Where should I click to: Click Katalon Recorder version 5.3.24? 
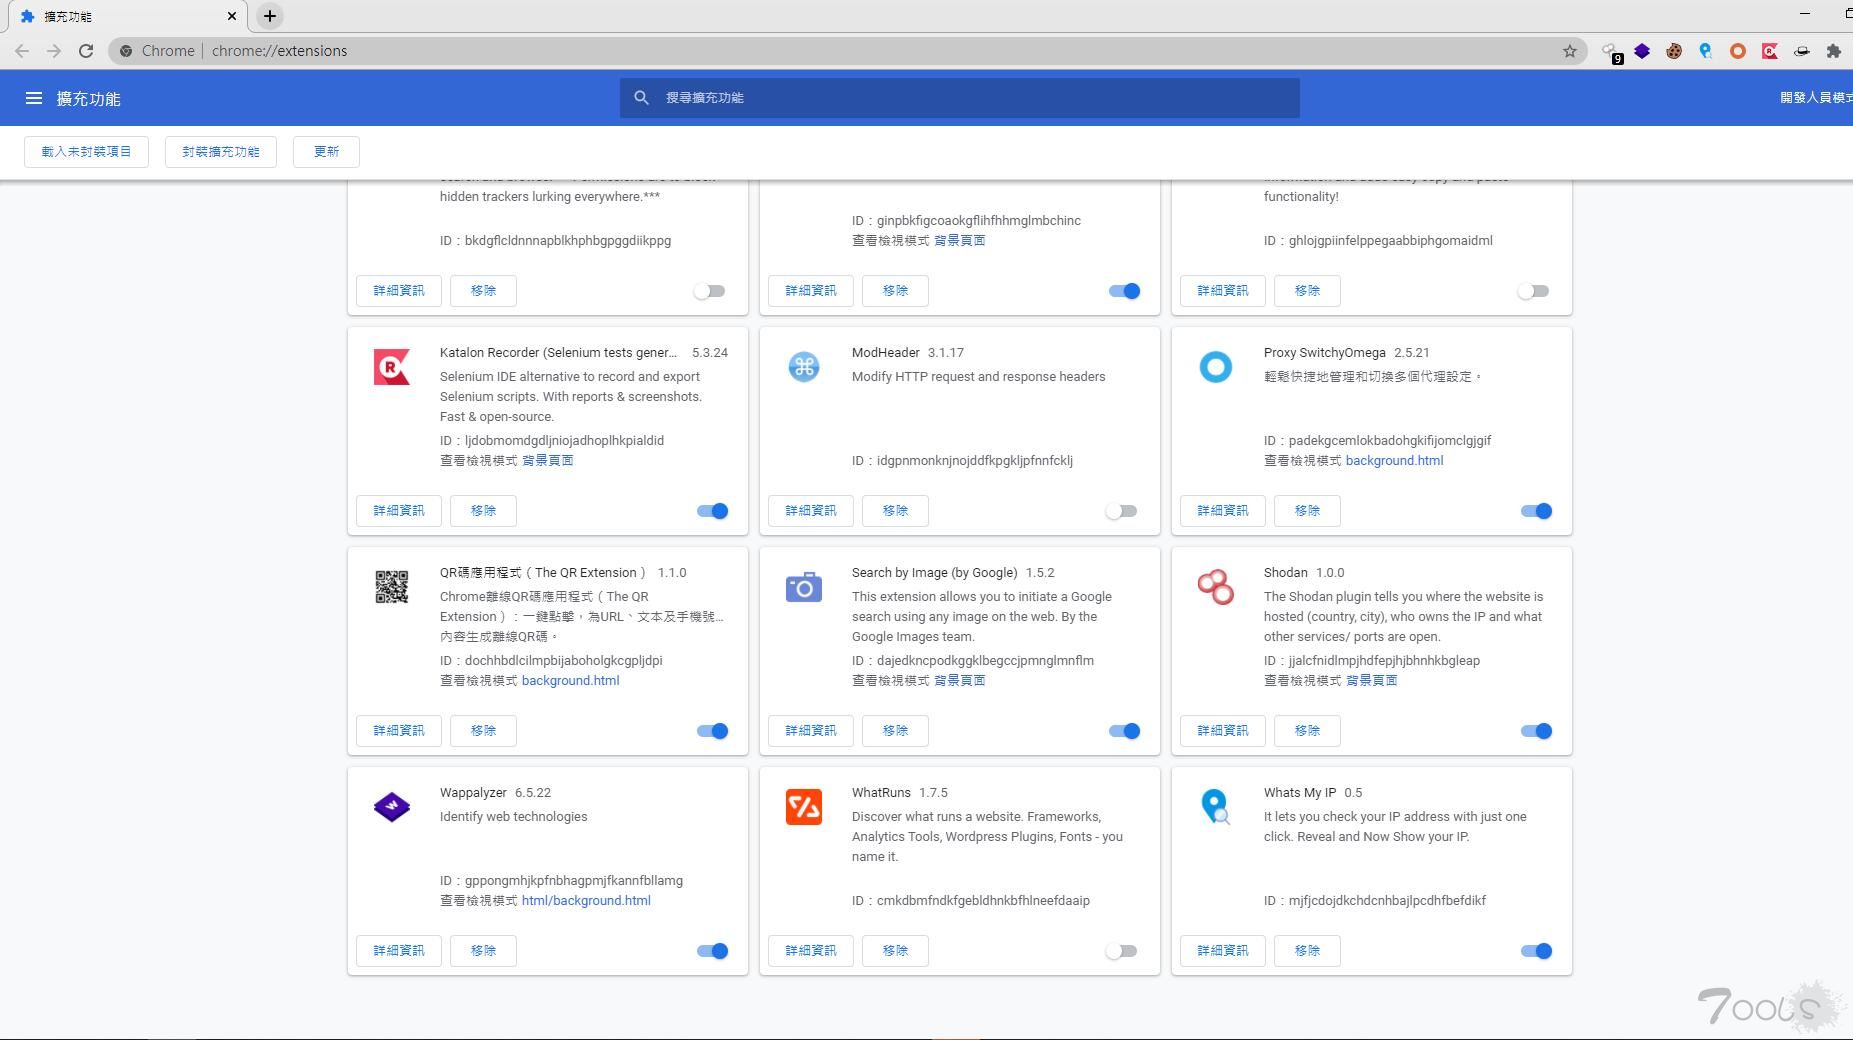click(710, 353)
